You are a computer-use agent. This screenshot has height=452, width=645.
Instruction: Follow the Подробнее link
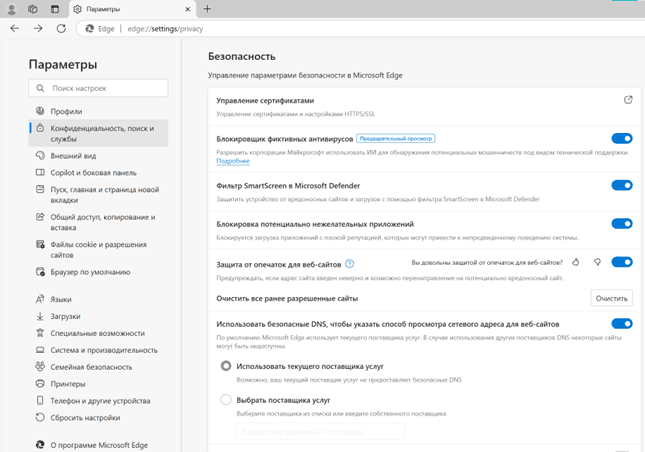[x=233, y=161]
